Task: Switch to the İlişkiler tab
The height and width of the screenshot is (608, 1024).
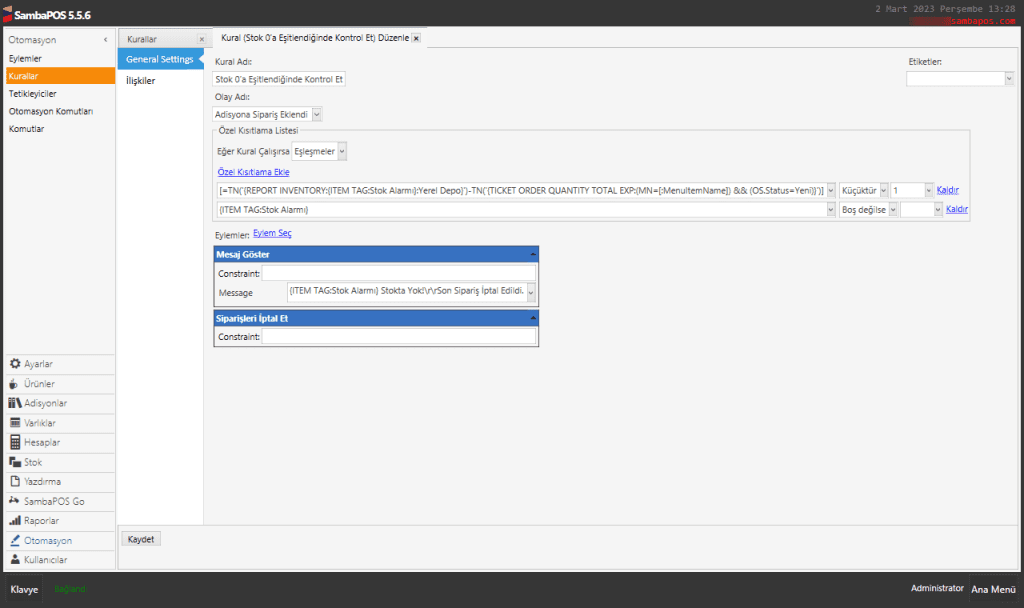Action: (x=140, y=80)
